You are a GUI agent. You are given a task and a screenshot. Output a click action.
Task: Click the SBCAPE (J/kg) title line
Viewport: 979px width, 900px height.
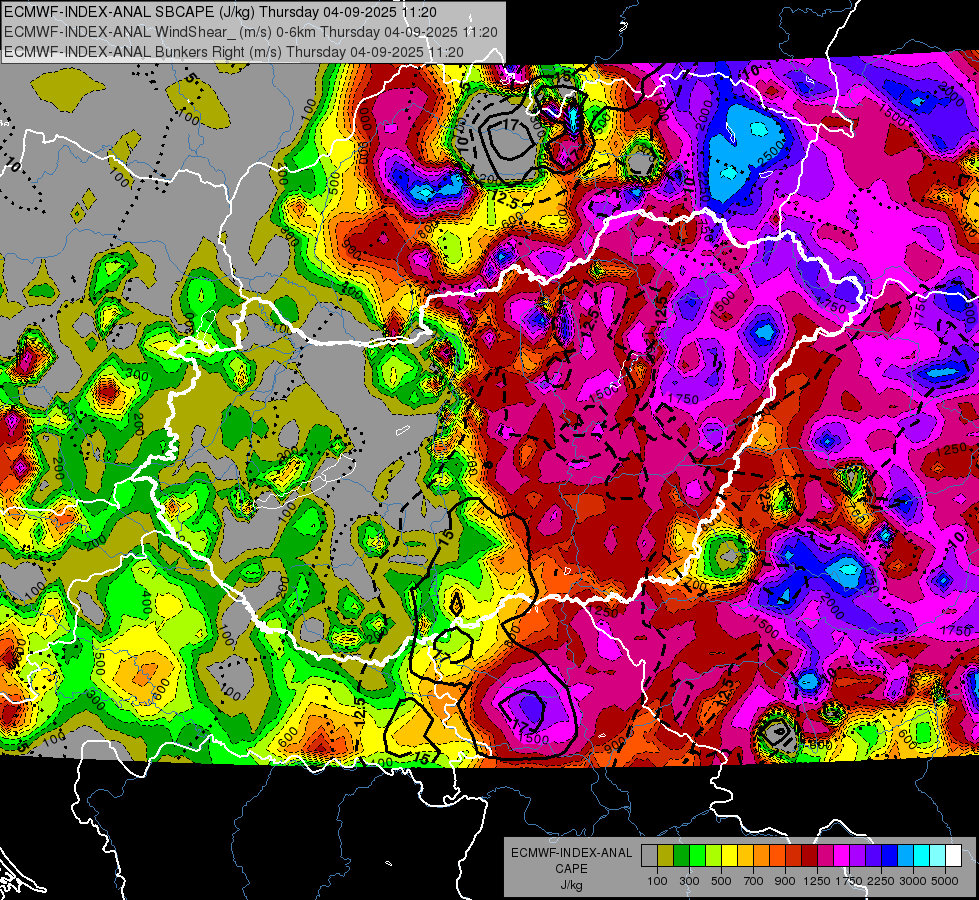(x=220, y=12)
